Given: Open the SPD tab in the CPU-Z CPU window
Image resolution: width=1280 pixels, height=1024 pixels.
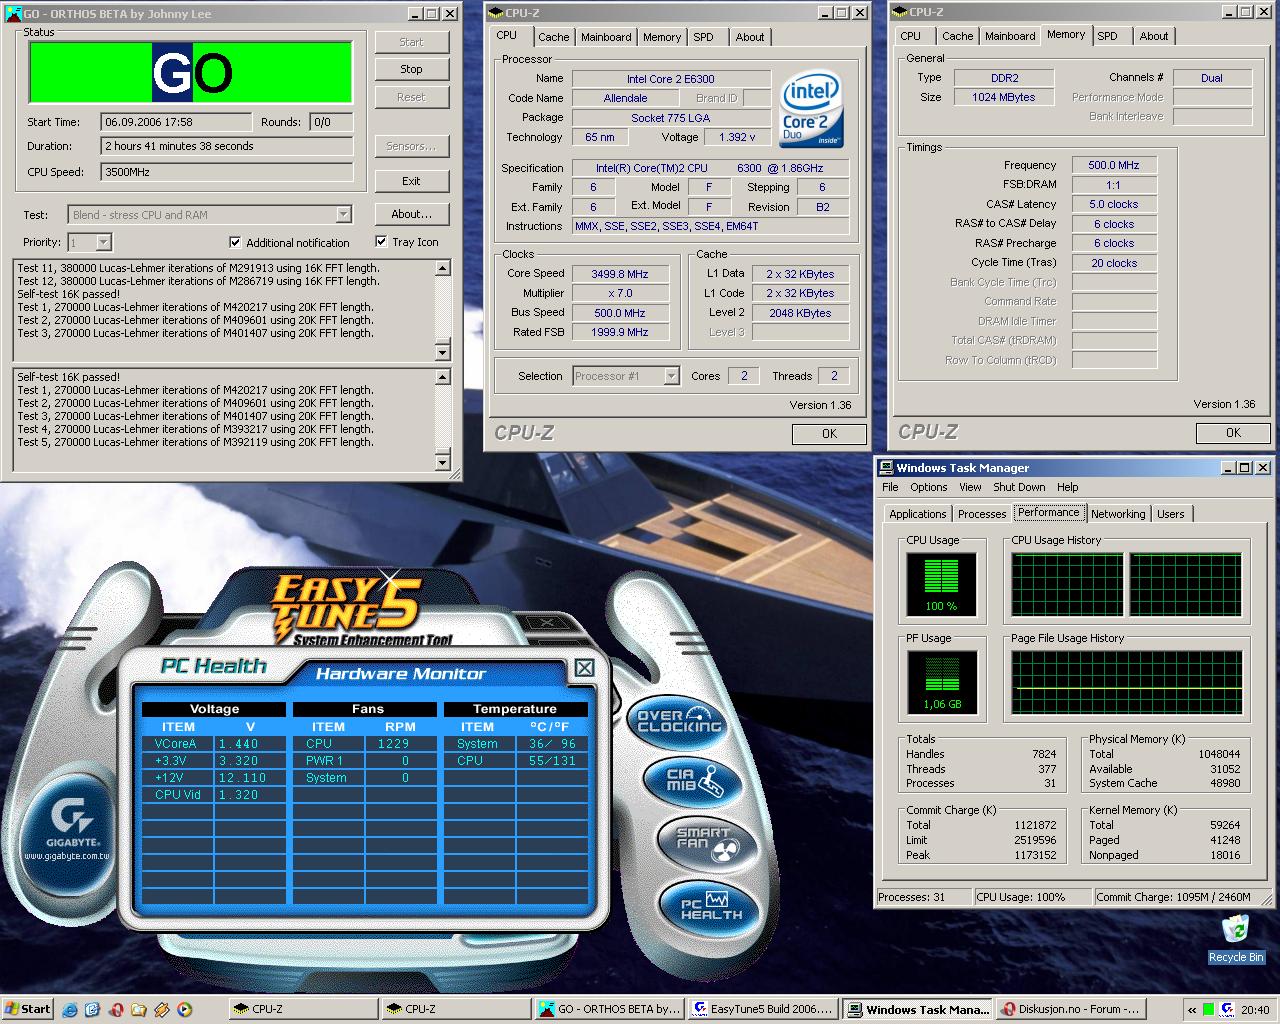Looking at the screenshot, I should (704, 37).
